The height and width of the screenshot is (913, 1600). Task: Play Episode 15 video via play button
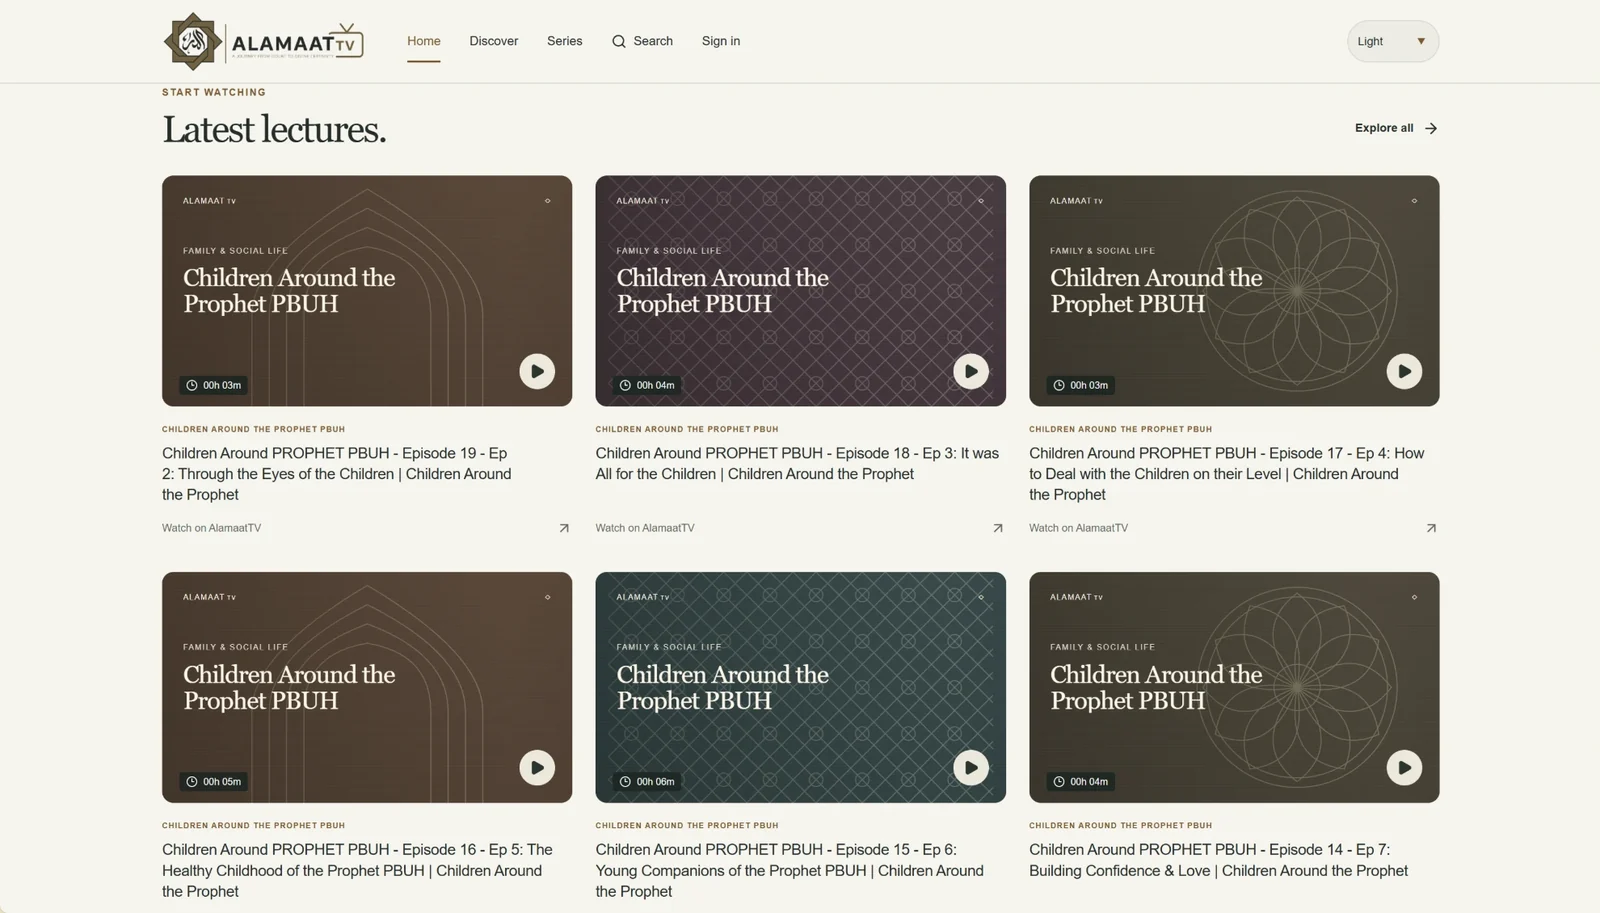pos(971,768)
